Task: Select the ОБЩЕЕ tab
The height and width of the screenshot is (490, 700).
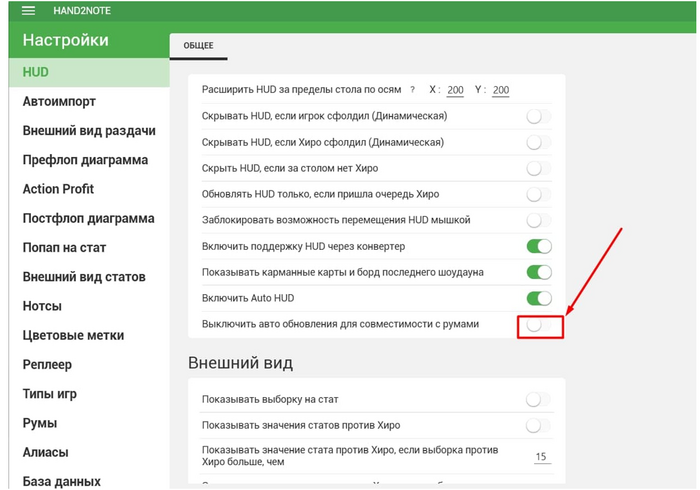Action: coord(199,46)
